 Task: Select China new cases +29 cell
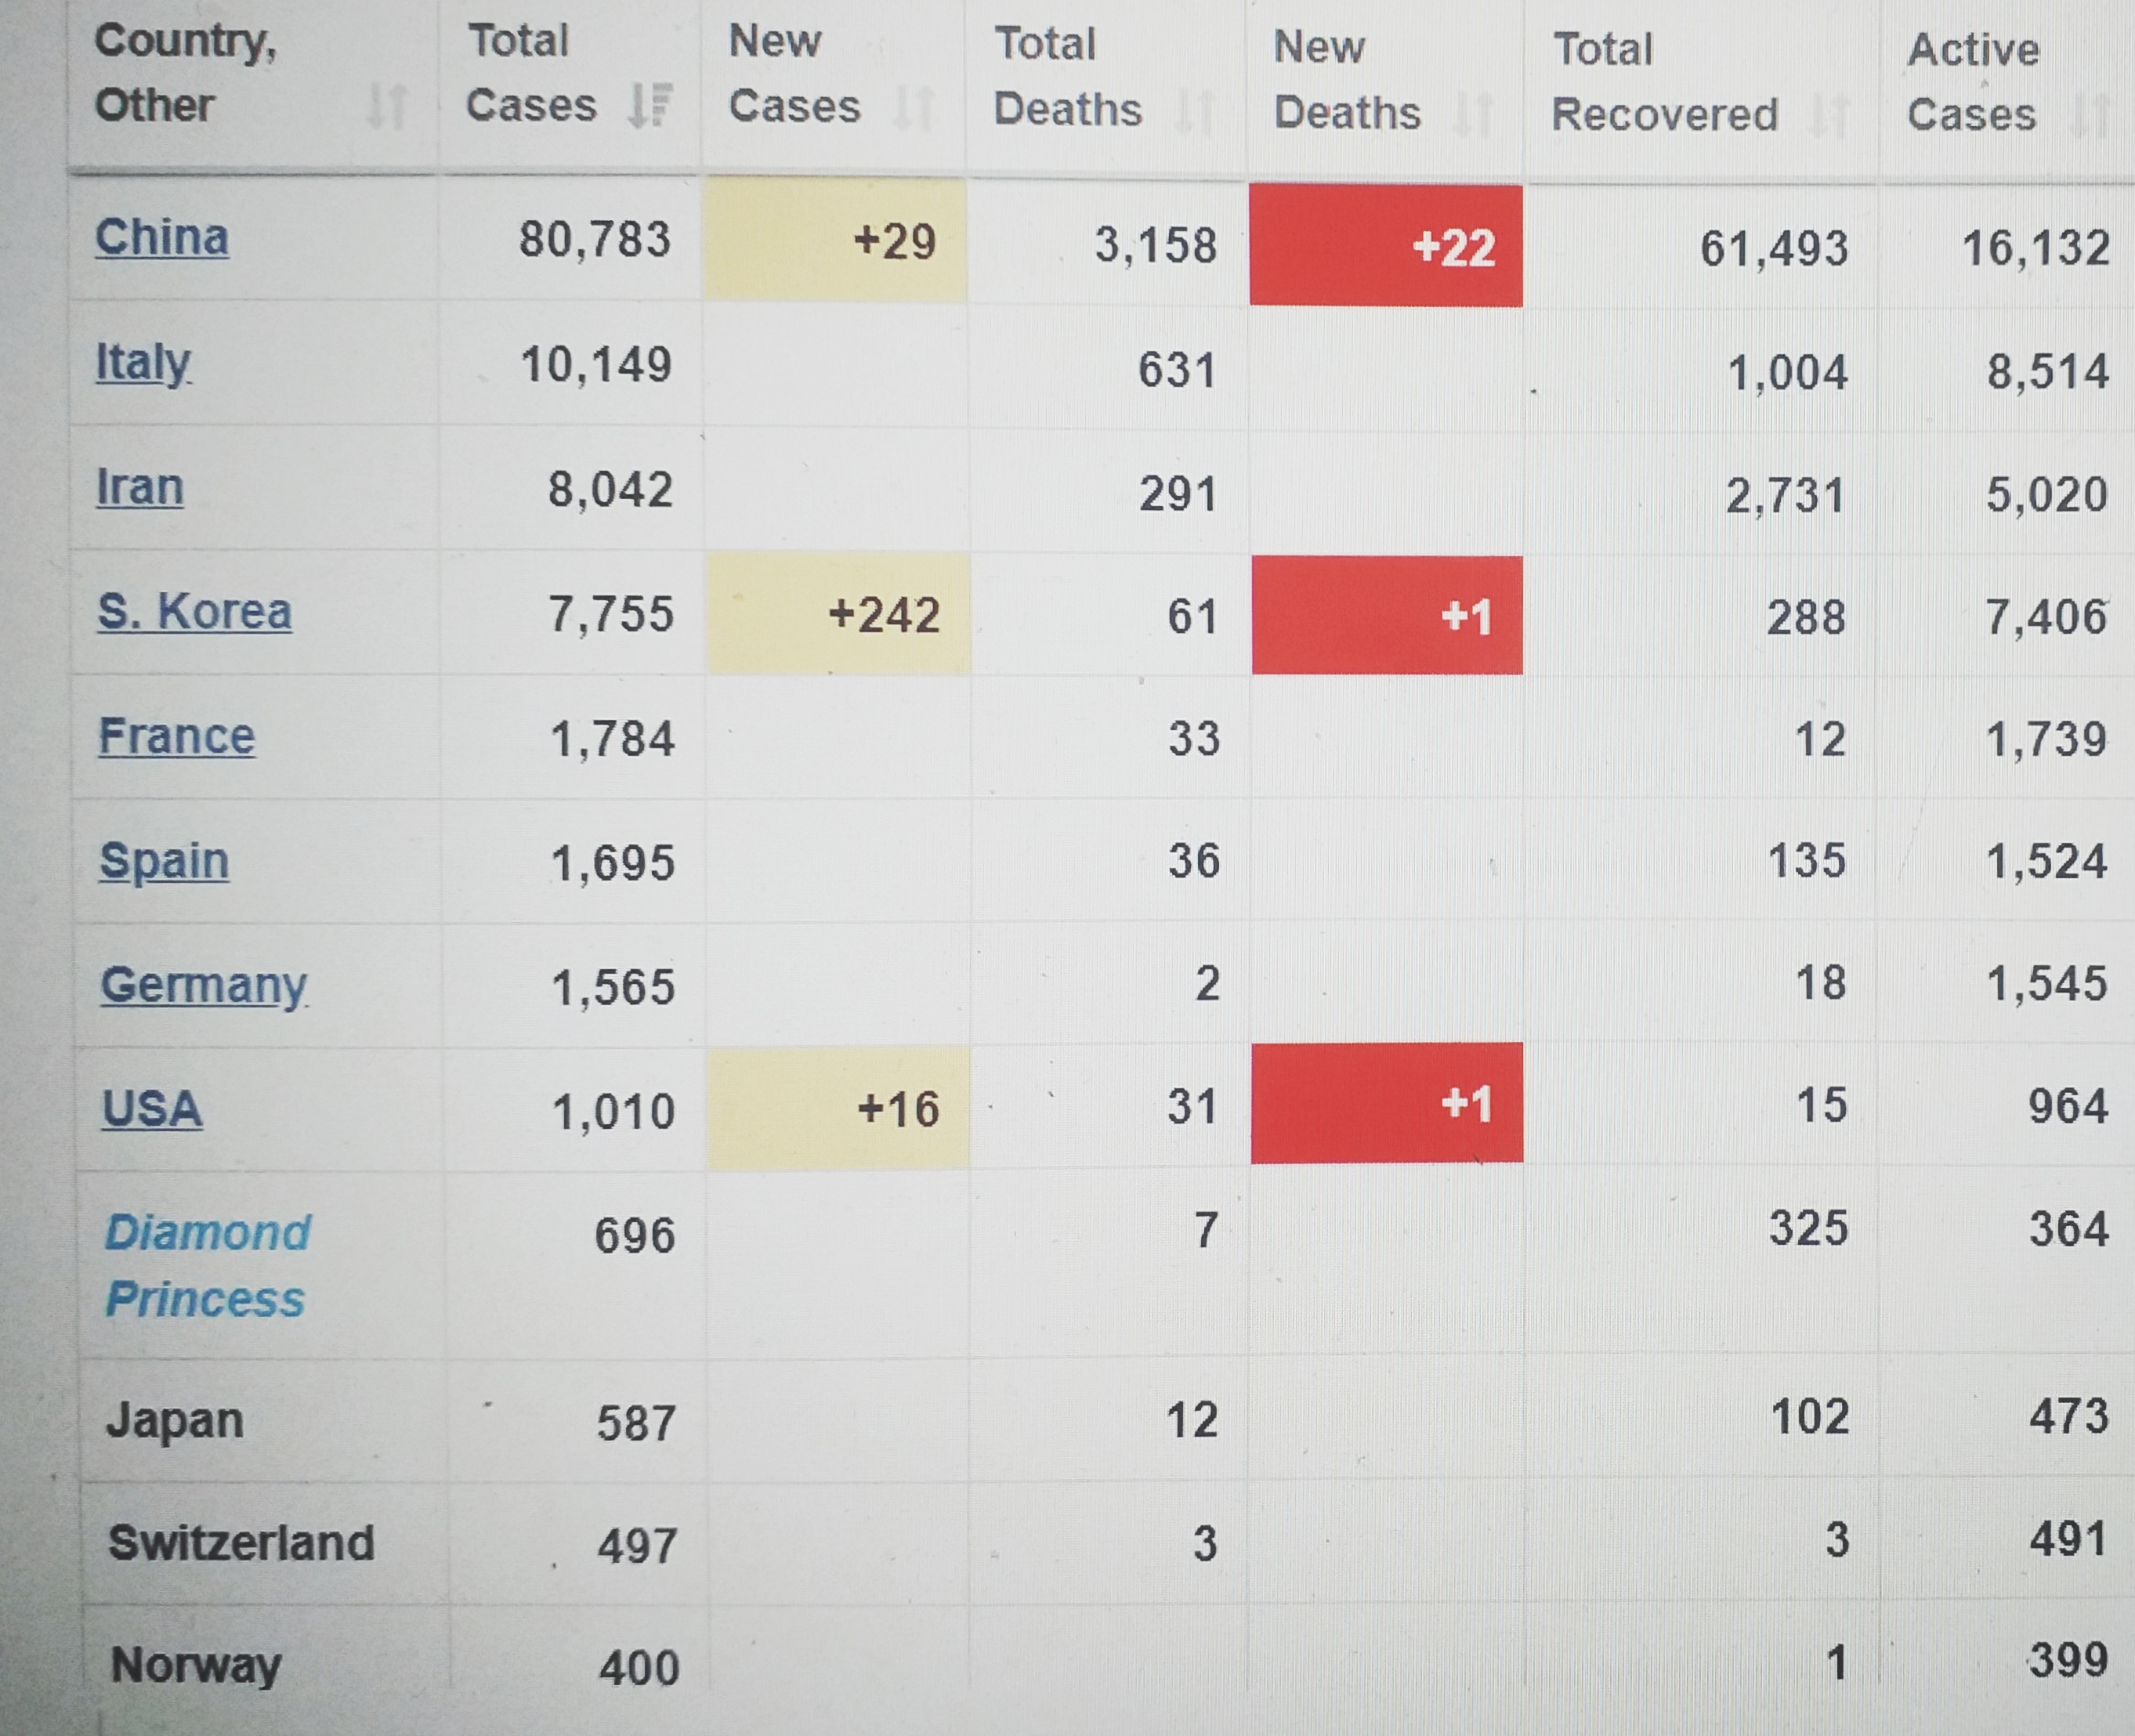[x=835, y=239]
